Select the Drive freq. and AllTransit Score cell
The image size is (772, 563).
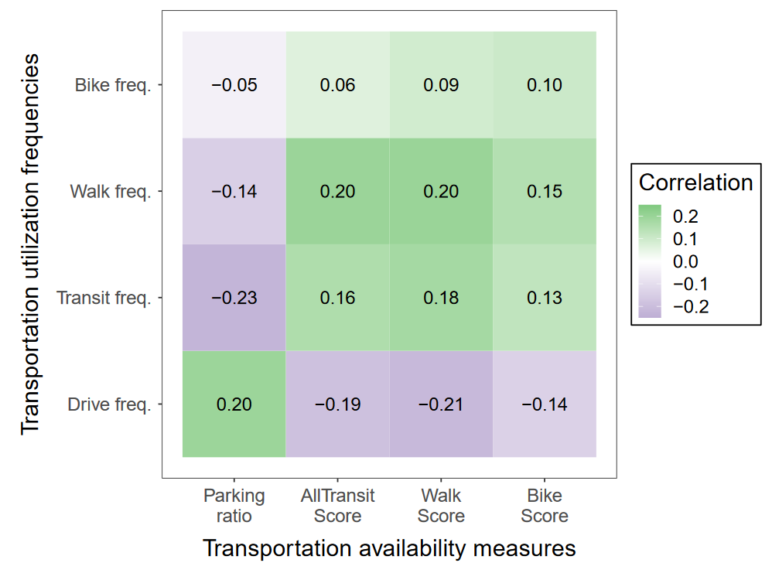coord(338,403)
